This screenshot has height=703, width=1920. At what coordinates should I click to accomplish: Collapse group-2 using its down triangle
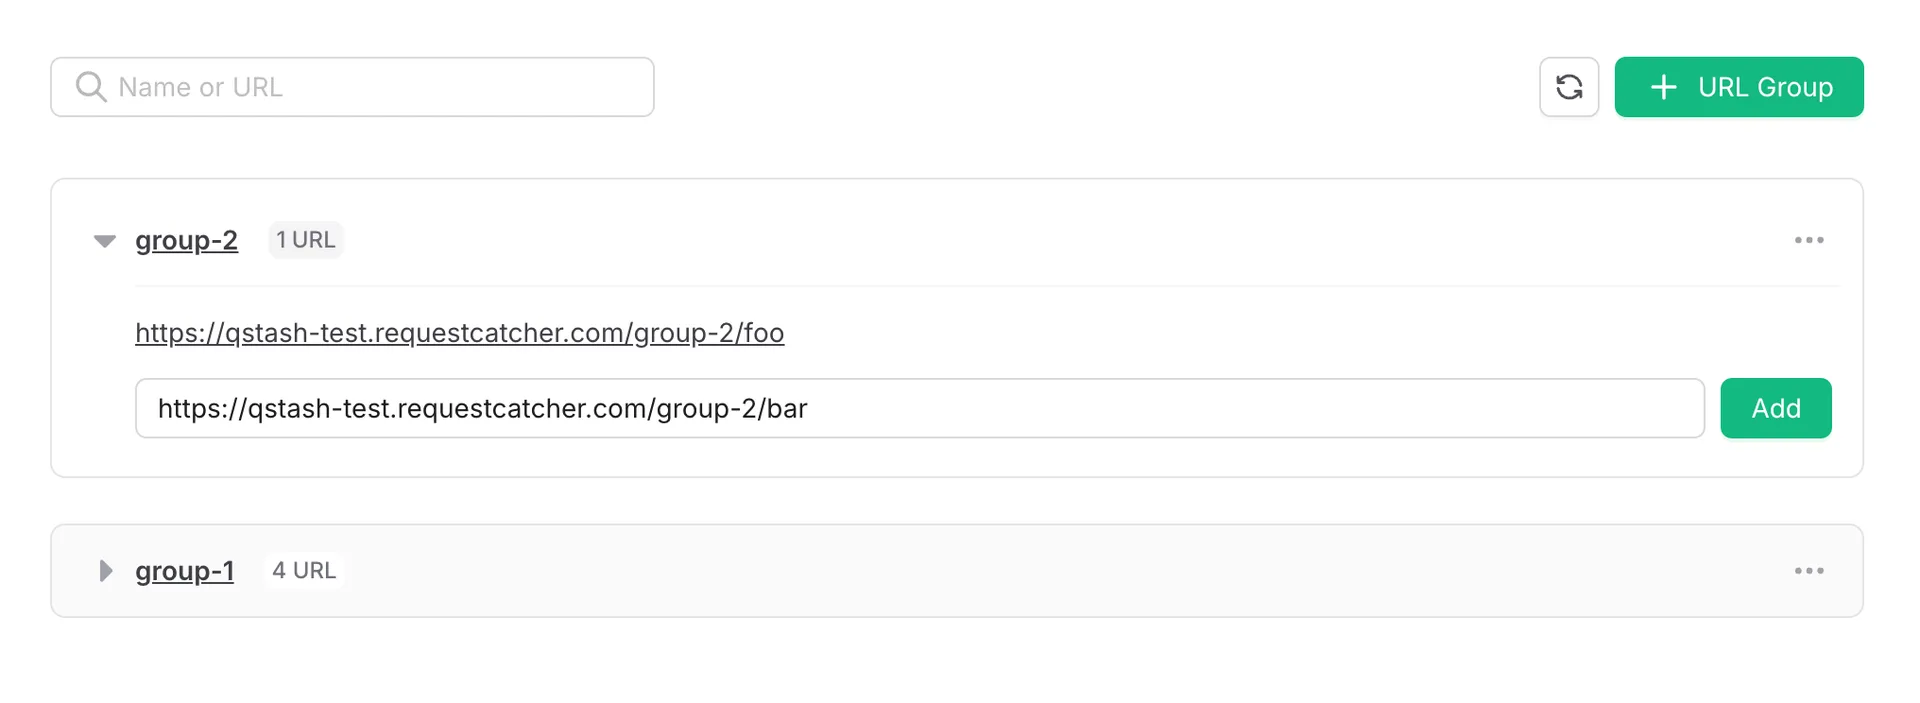pos(105,241)
